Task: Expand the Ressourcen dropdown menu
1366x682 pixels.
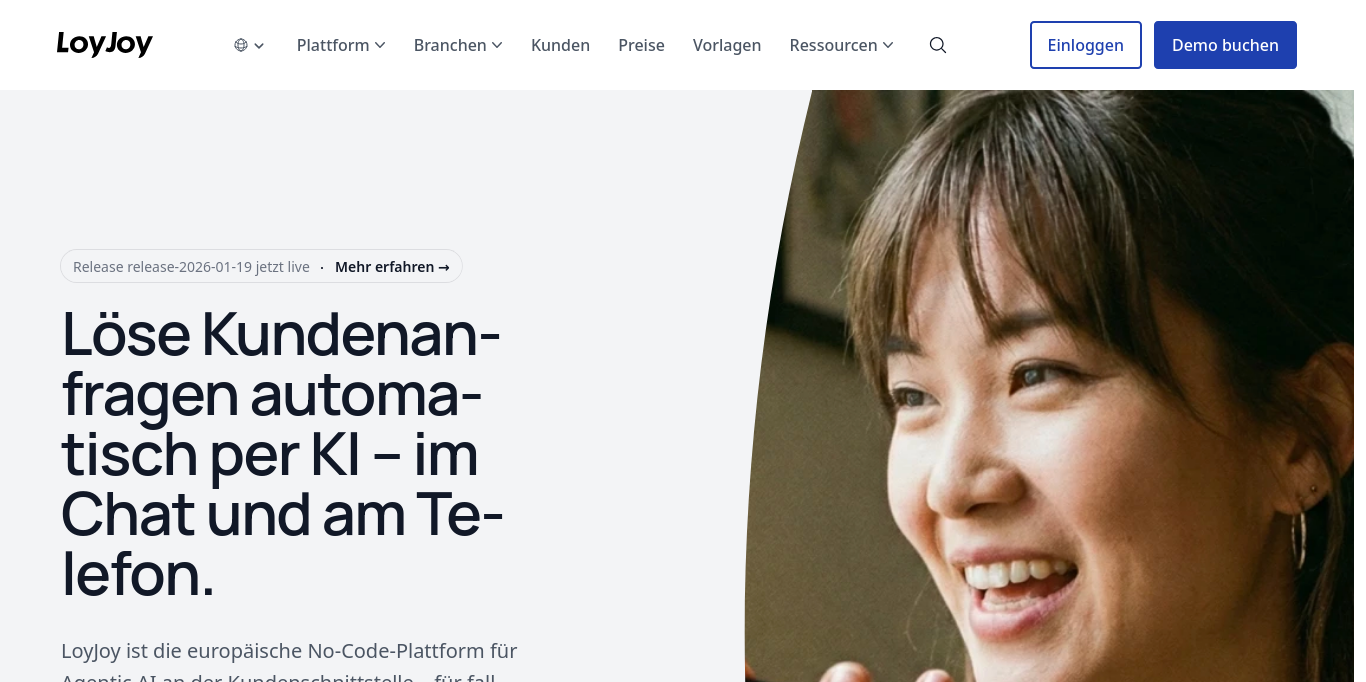Action: click(x=842, y=45)
